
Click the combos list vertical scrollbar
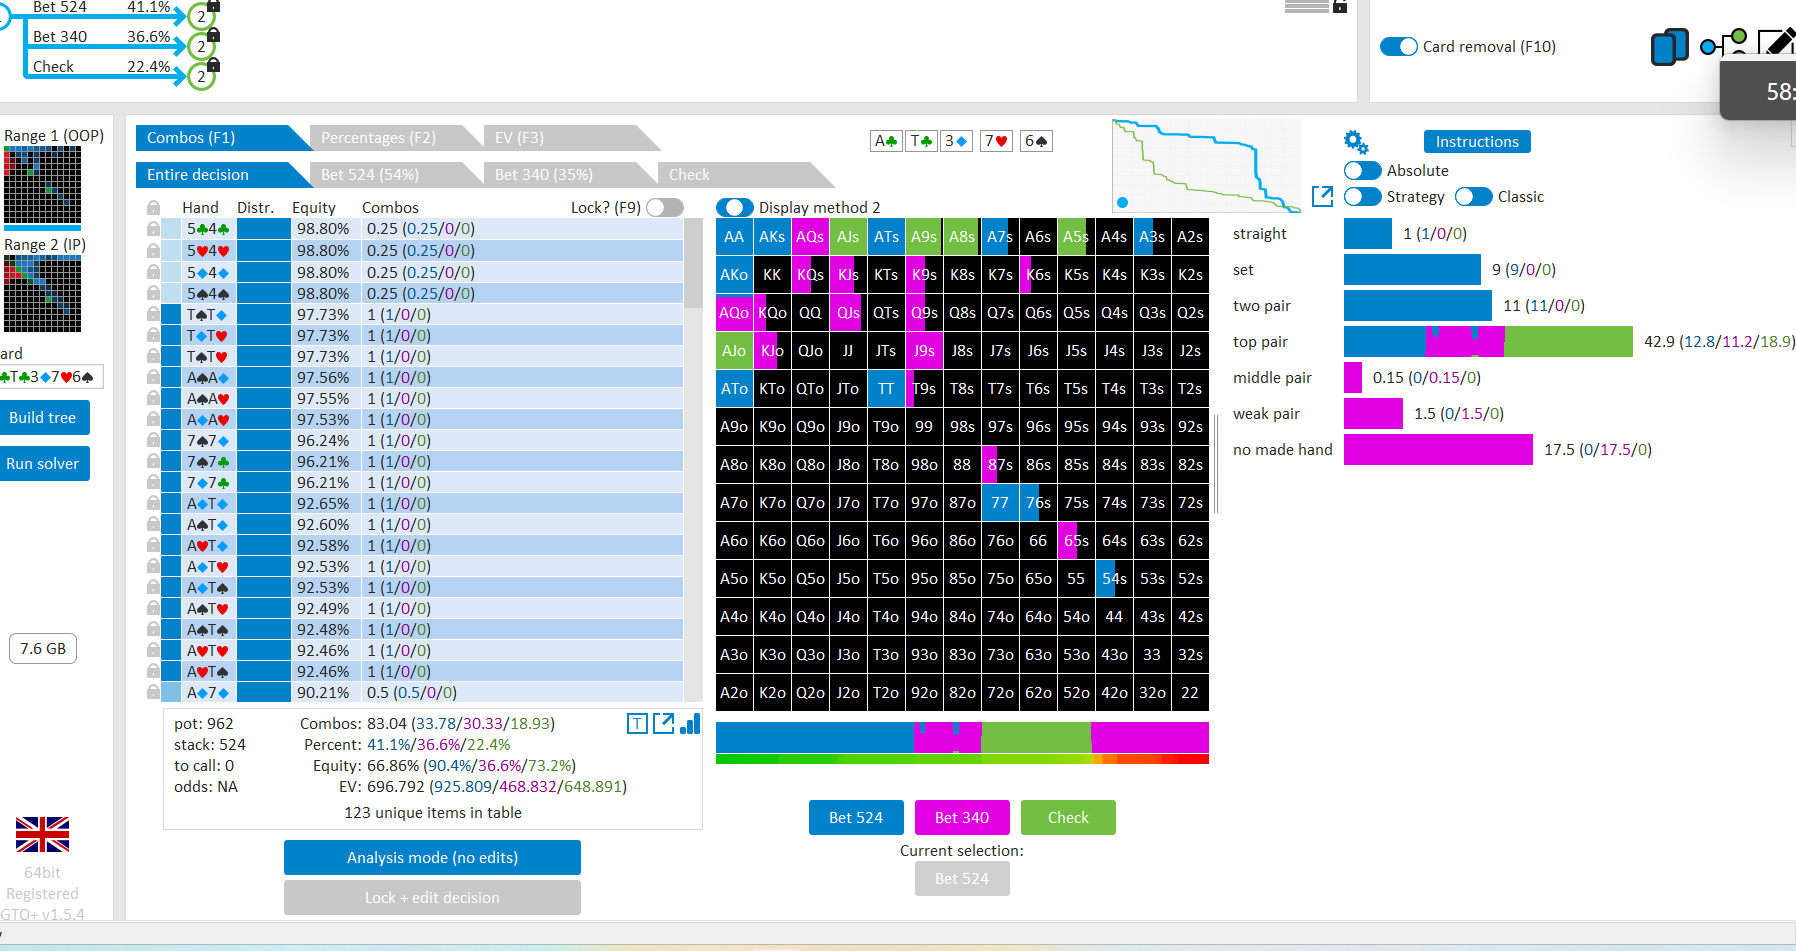(x=694, y=460)
